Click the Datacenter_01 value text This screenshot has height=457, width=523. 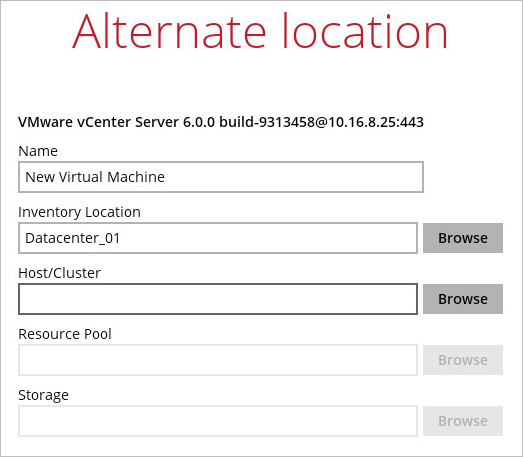[x=72, y=239]
